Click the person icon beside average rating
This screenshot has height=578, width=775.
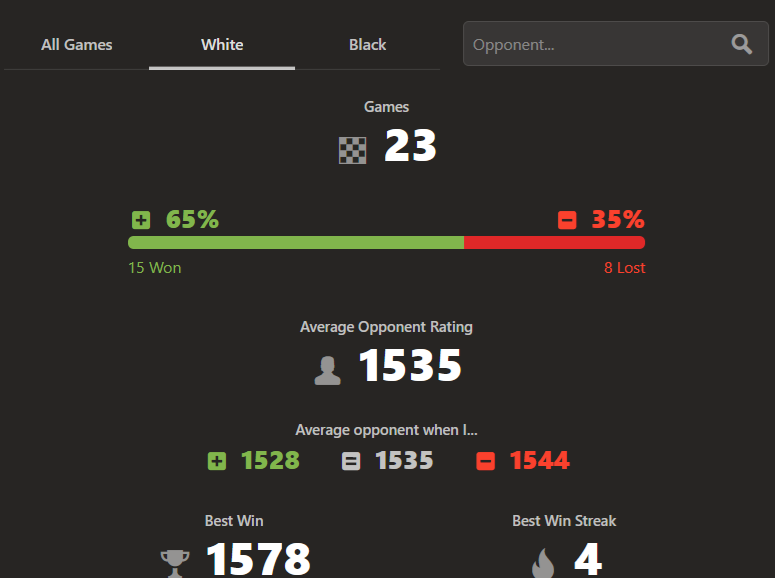pos(328,370)
